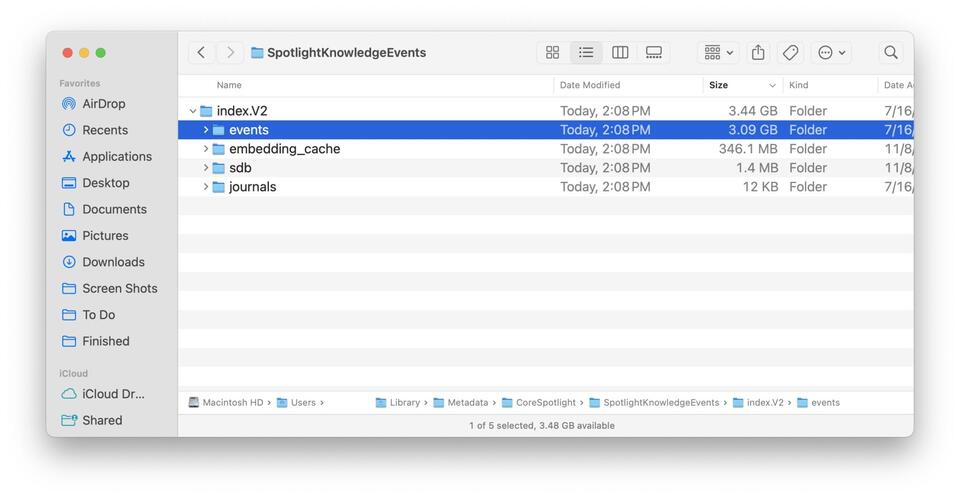Switch to gallery view
Screen dimensions: 960x498
tap(654, 53)
